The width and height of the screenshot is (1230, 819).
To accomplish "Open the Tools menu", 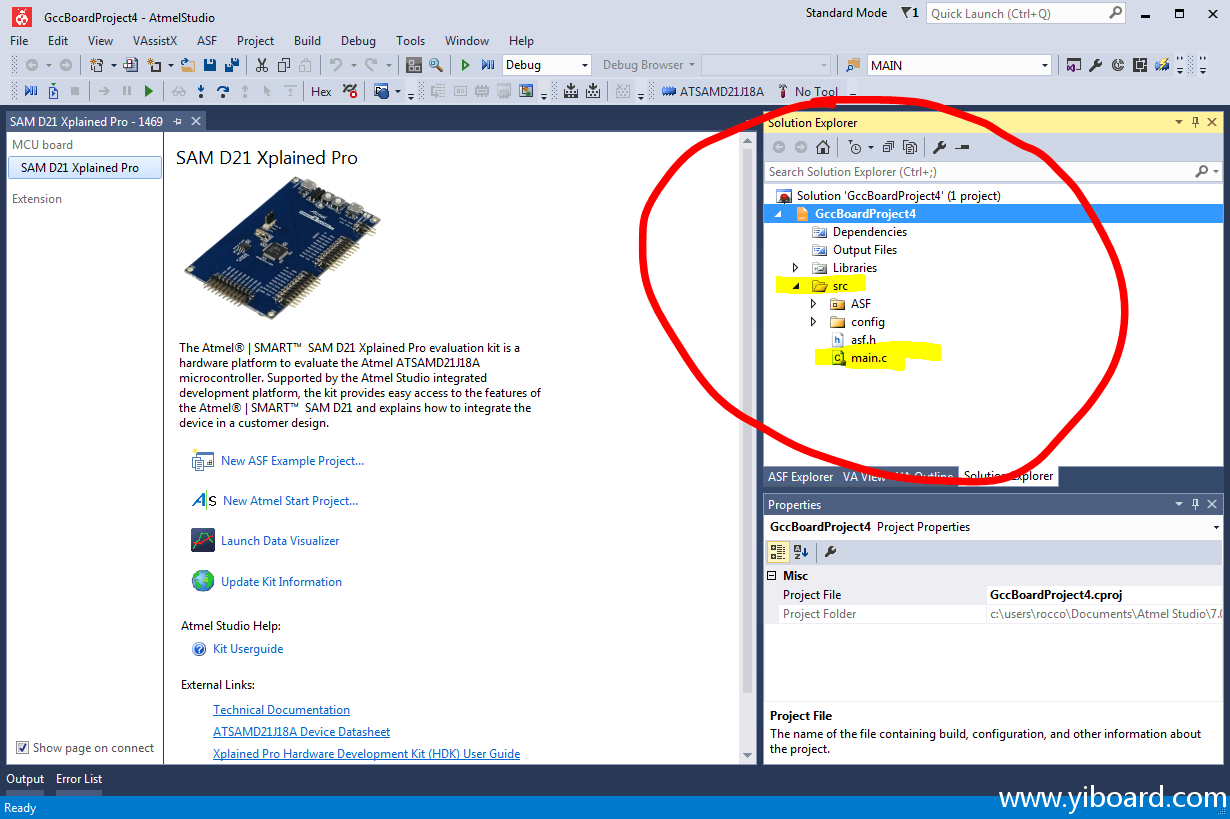I will pos(410,41).
